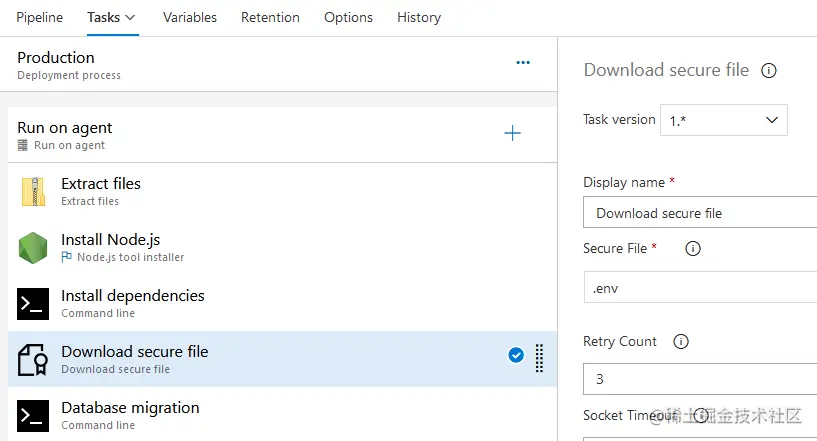Select the Extract files task
The image size is (817, 441).
[282, 191]
